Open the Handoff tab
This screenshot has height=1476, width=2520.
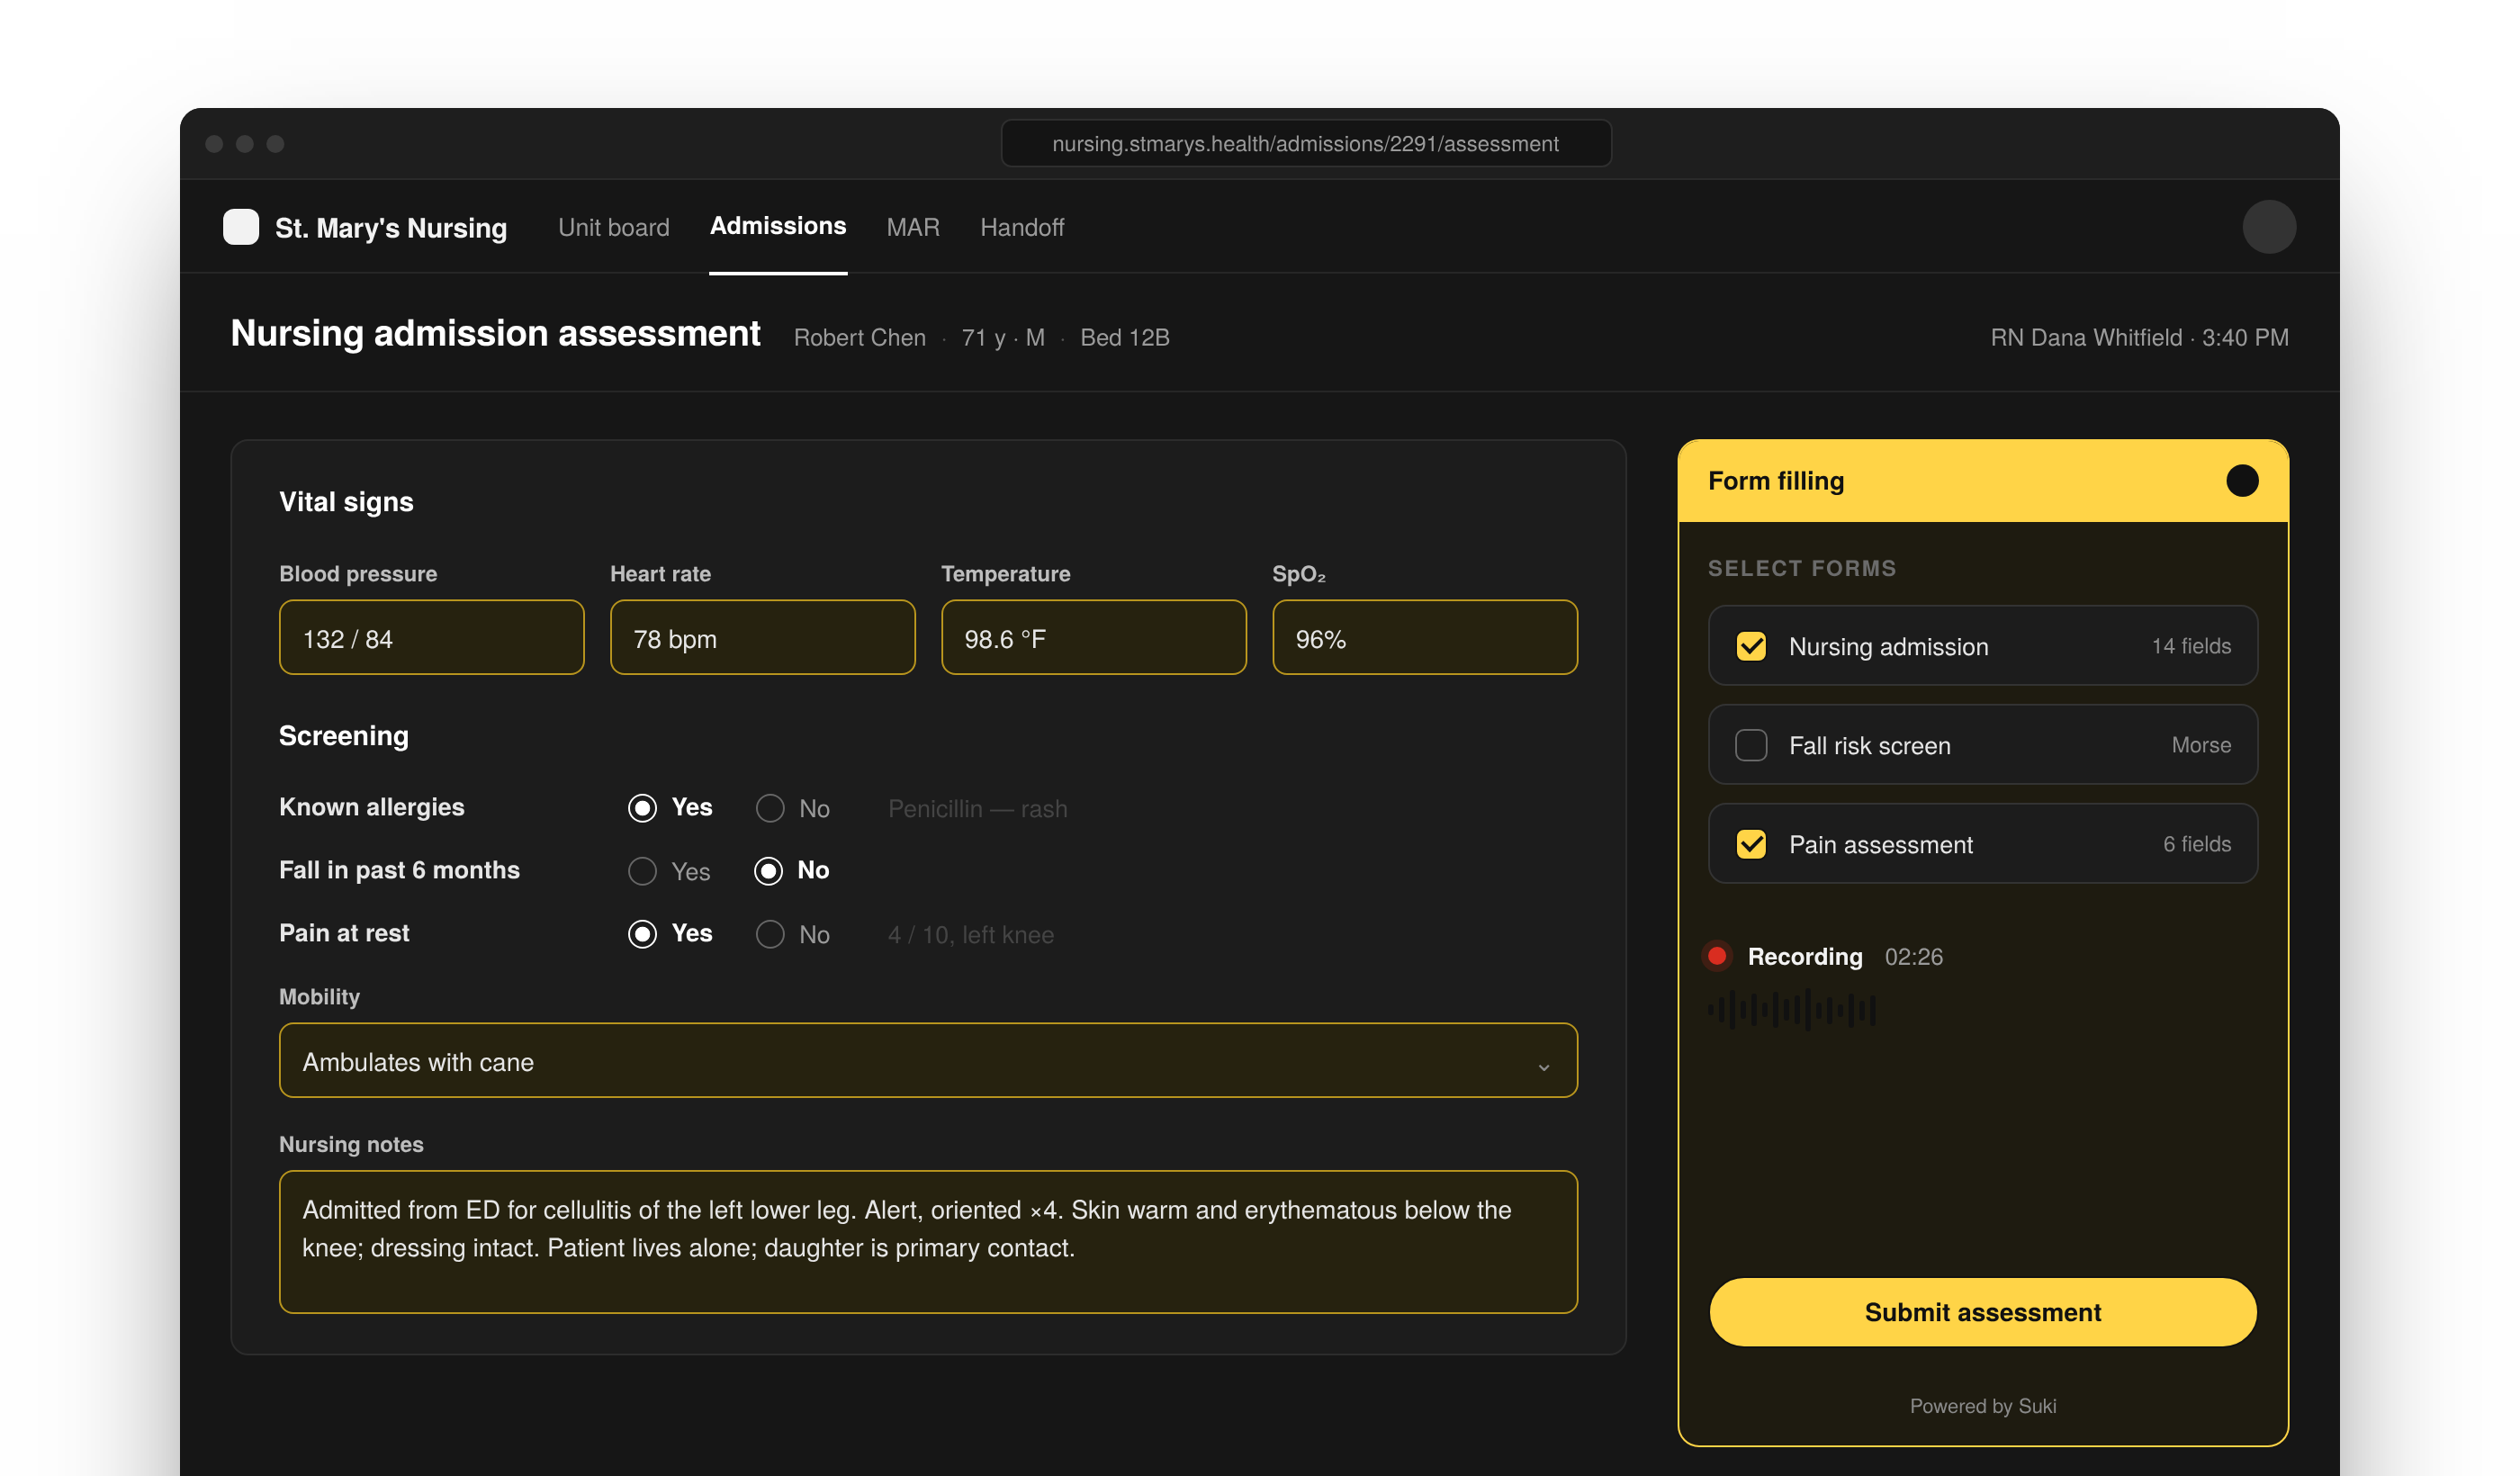pos(1022,227)
